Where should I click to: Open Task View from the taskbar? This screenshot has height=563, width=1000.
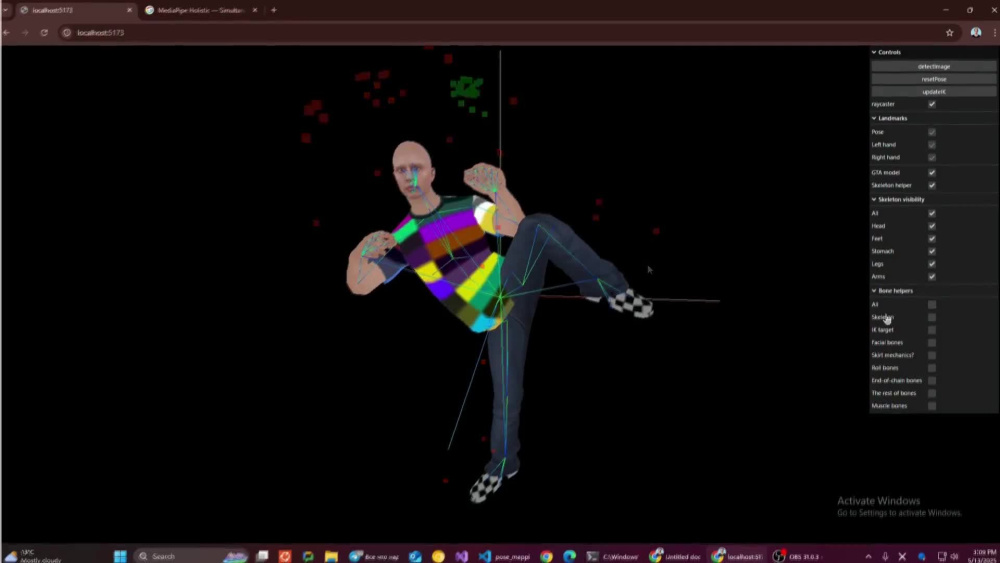pos(262,556)
